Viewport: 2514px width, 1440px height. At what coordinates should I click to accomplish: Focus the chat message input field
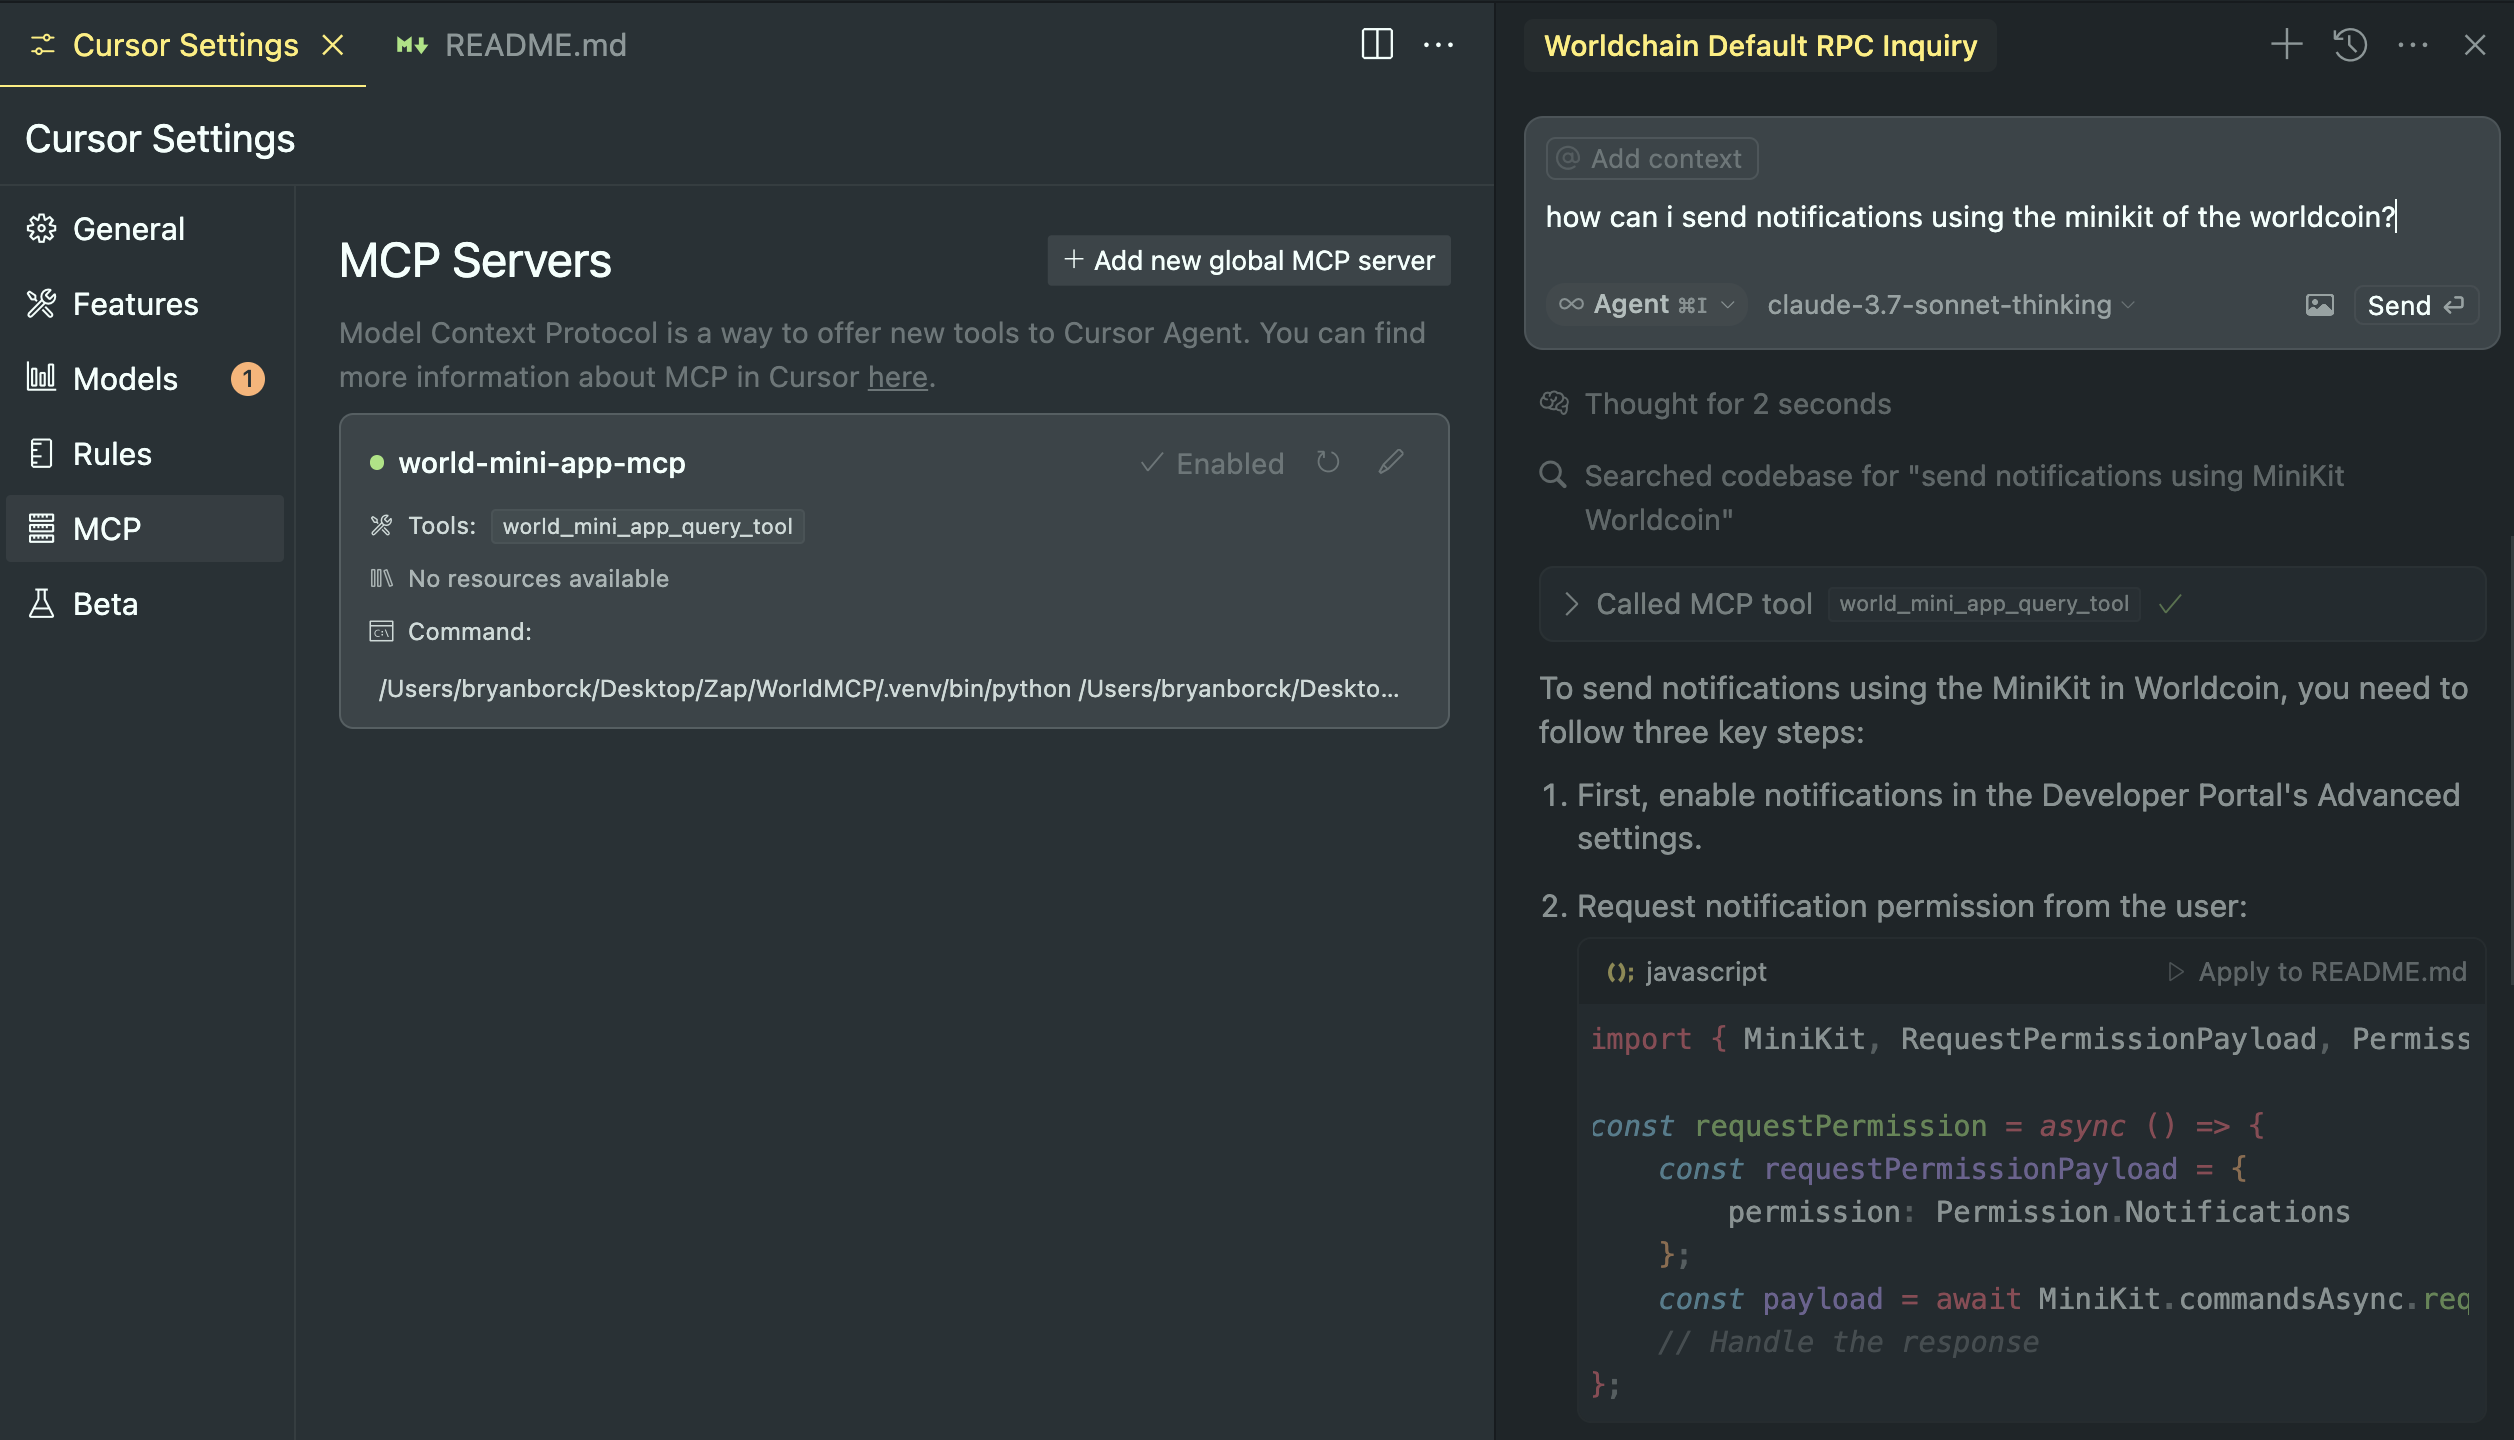pos(2011,217)
